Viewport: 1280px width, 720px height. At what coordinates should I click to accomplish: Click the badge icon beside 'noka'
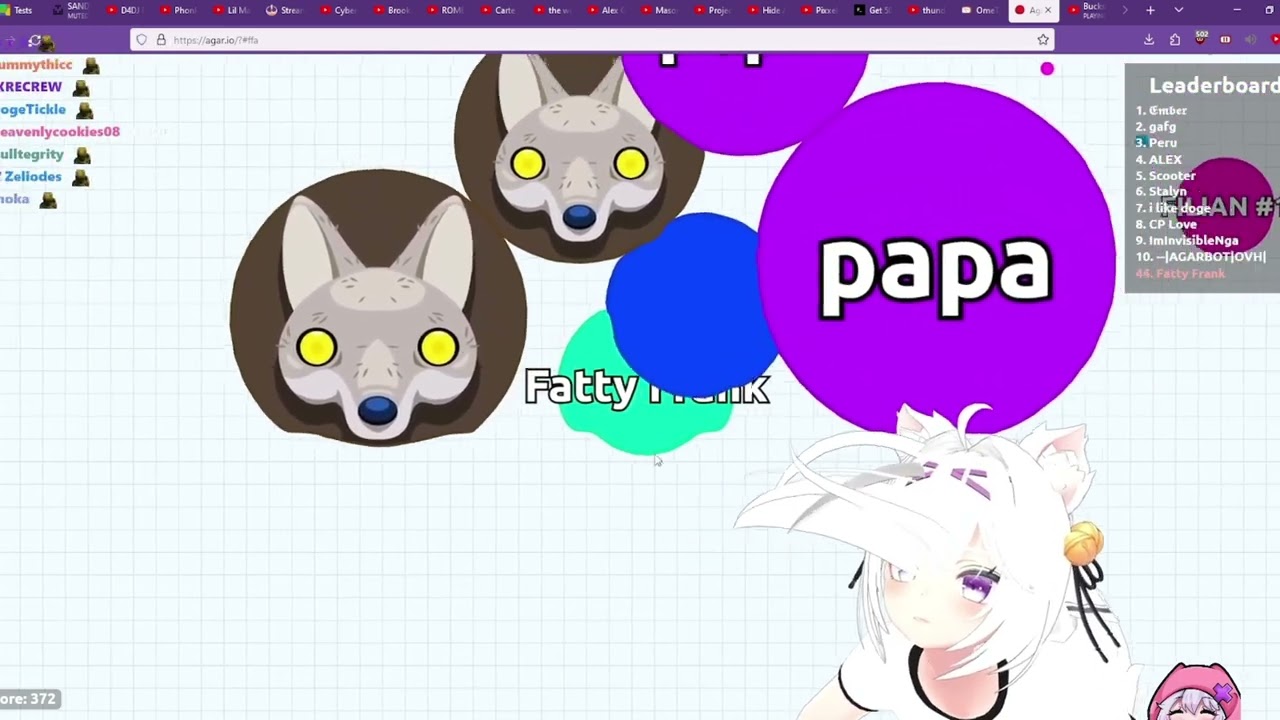47,200
